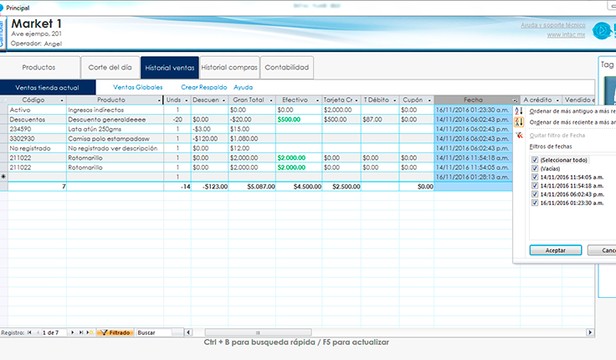Open Ventas Globales link
The width and height of the screenshot is (616, 360).
click(138, 87)
